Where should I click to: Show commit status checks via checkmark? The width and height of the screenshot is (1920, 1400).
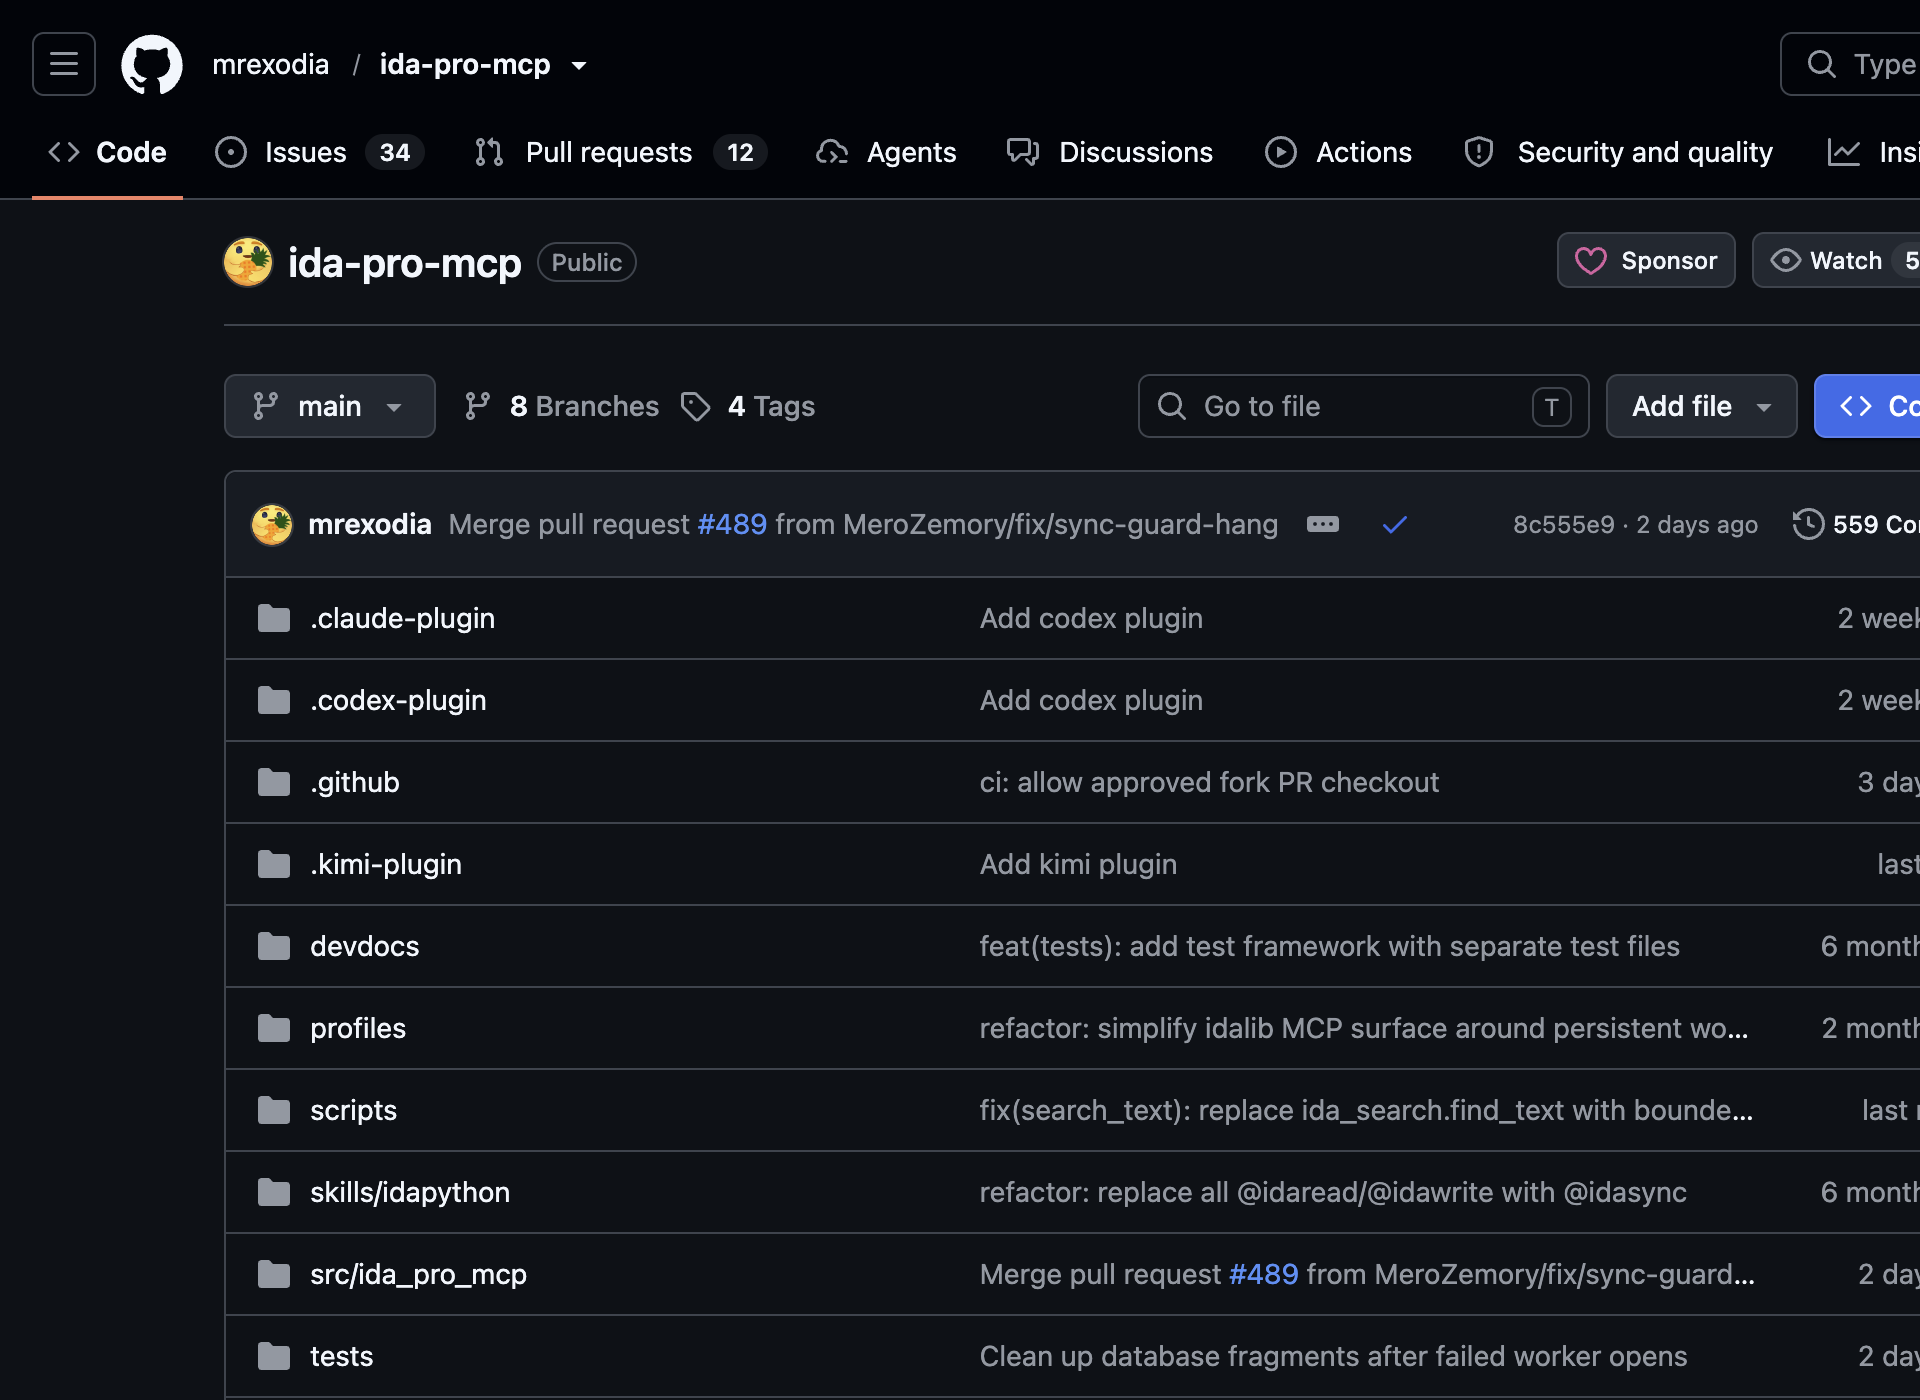click(x=1395, y=524)
